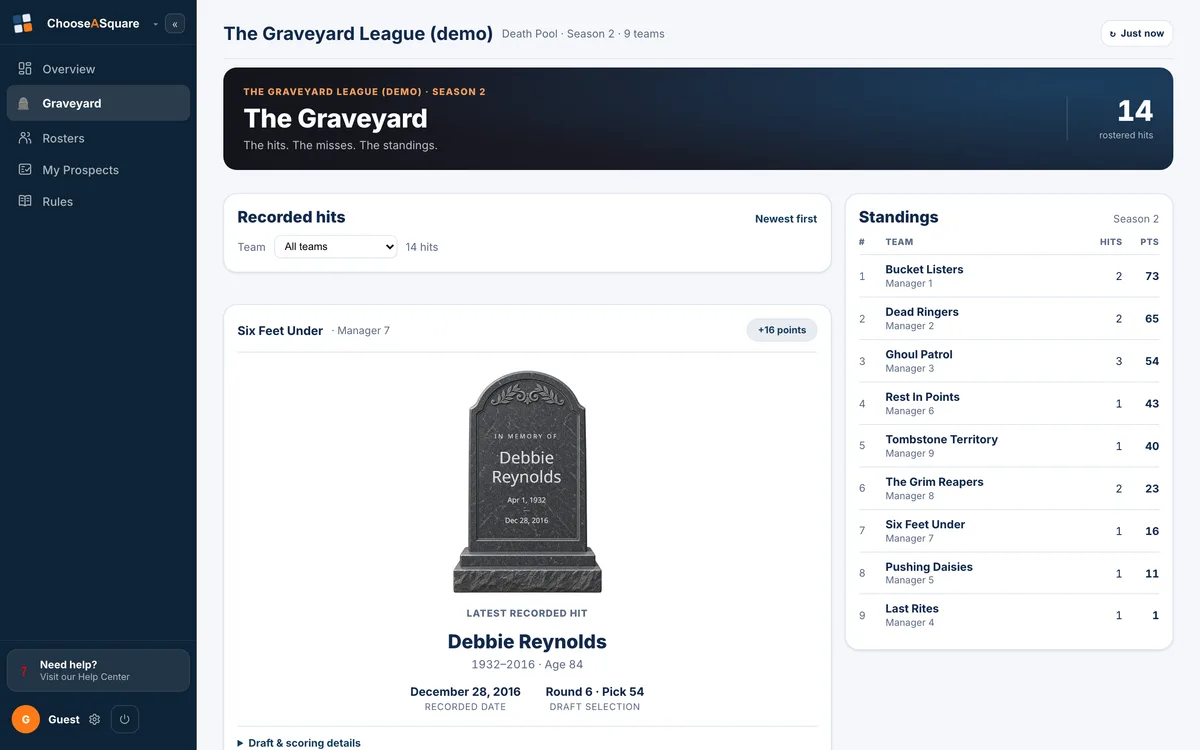Click the Rosters people icon
Screen dimensions: 1200x750
(x=25, y=138)
